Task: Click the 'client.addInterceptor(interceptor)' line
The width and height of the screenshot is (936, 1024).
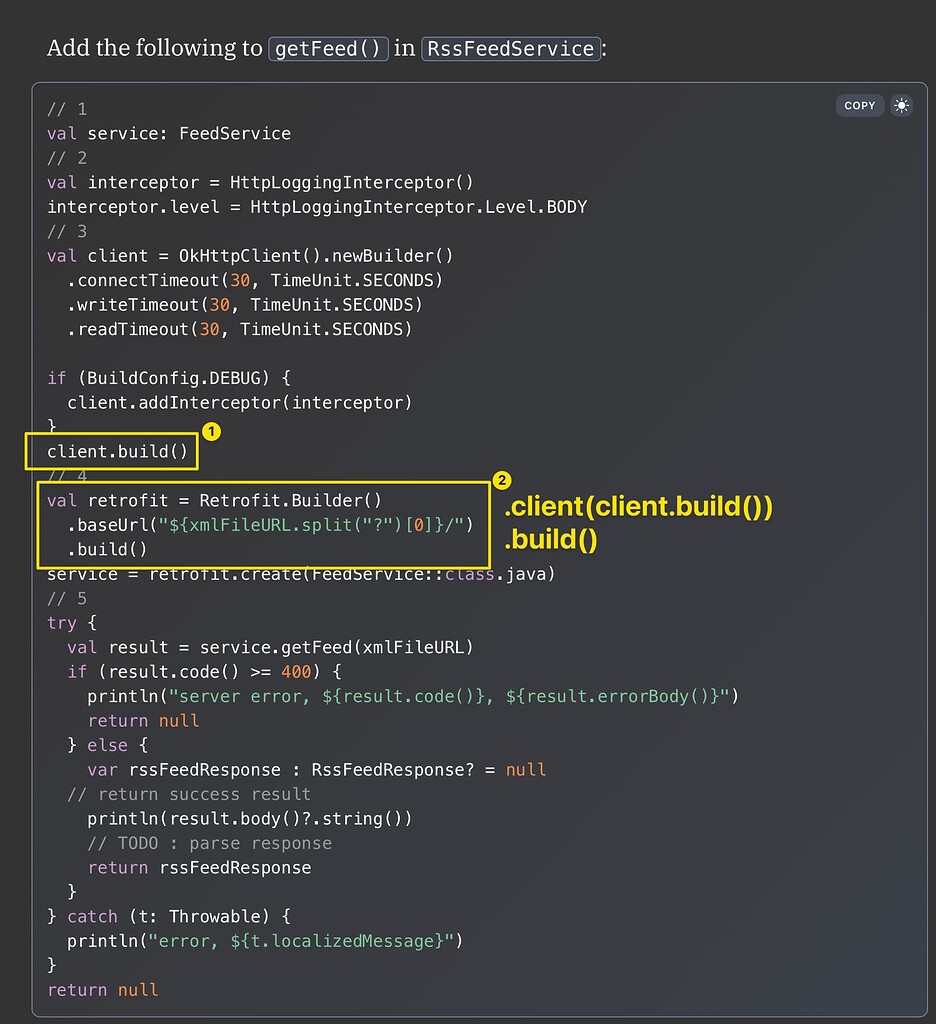Action: coord(240,403)
